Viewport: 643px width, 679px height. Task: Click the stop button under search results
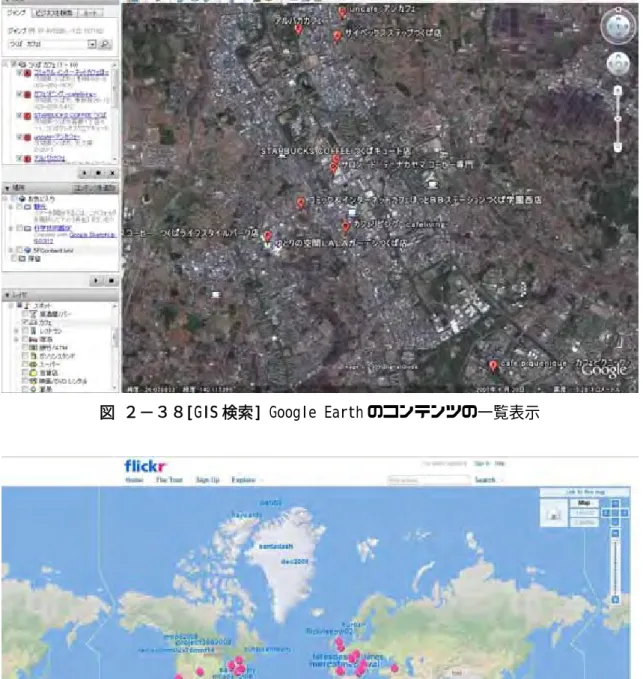[98, 173]
